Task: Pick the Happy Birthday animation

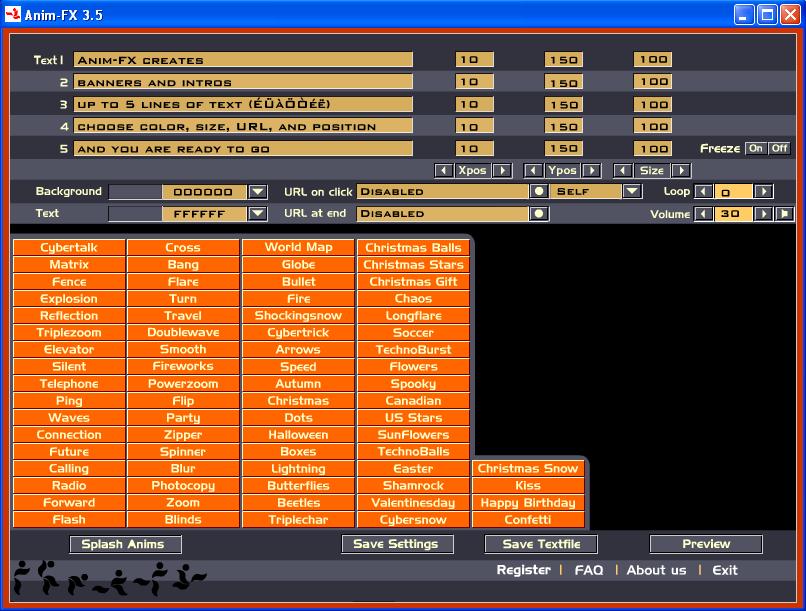Action: [528, 503]
